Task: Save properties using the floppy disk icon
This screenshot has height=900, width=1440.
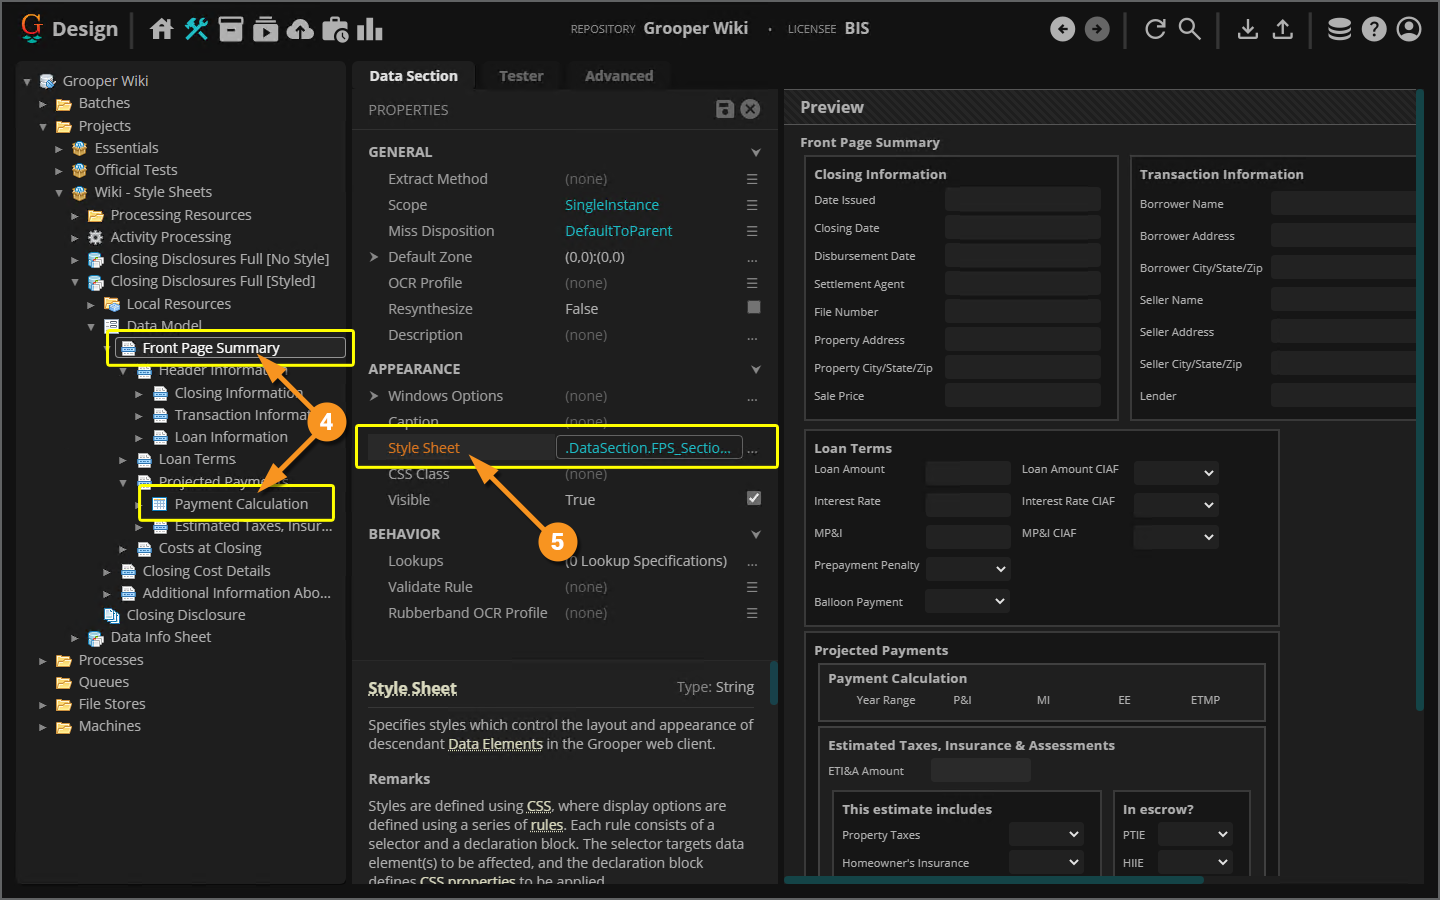Action: tap(725, 109)
